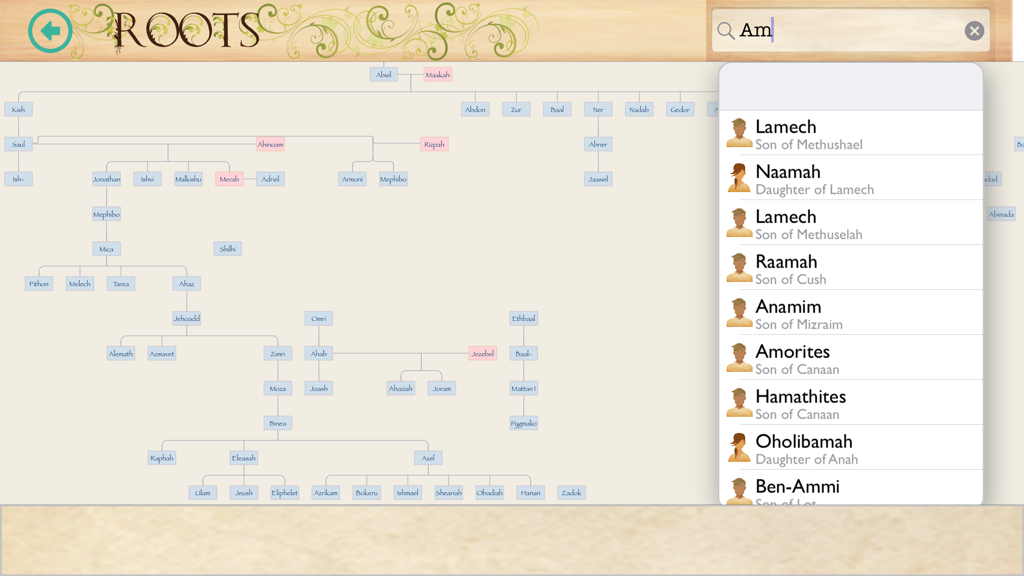Select the Zadok node at the bottom

tap(570, 492)
